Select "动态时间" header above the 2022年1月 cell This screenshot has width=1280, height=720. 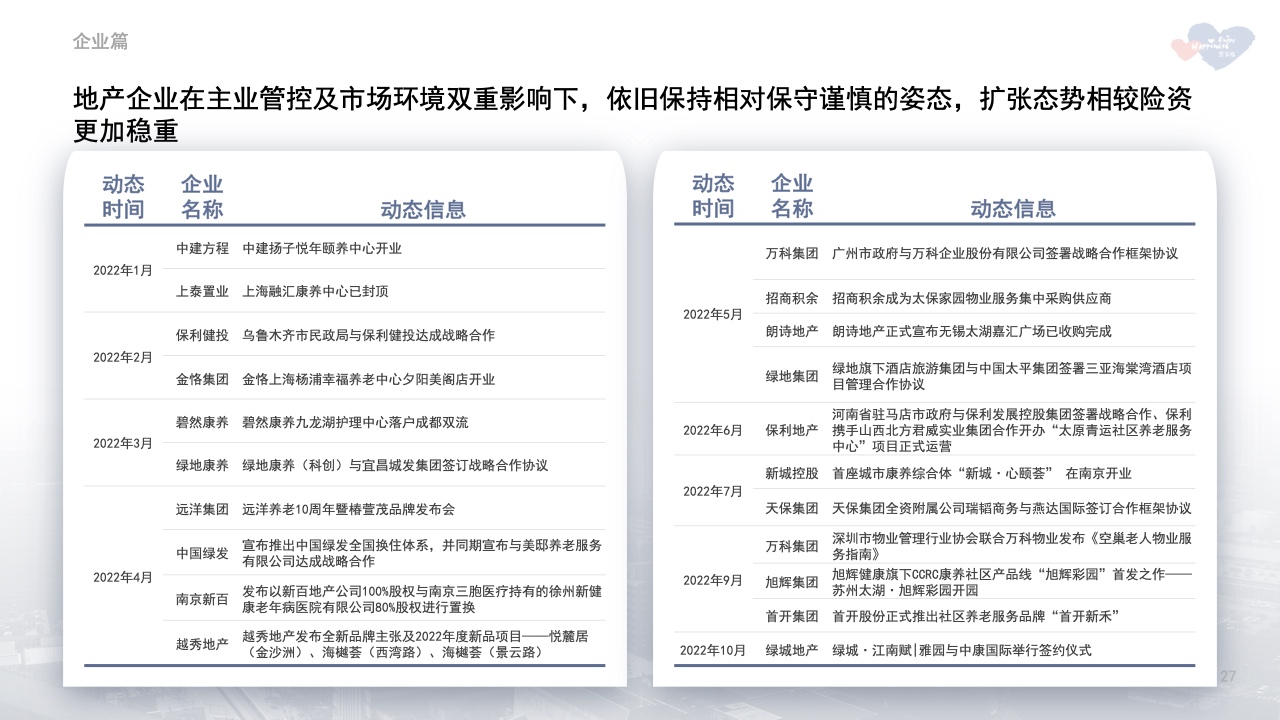click(123, 196)
